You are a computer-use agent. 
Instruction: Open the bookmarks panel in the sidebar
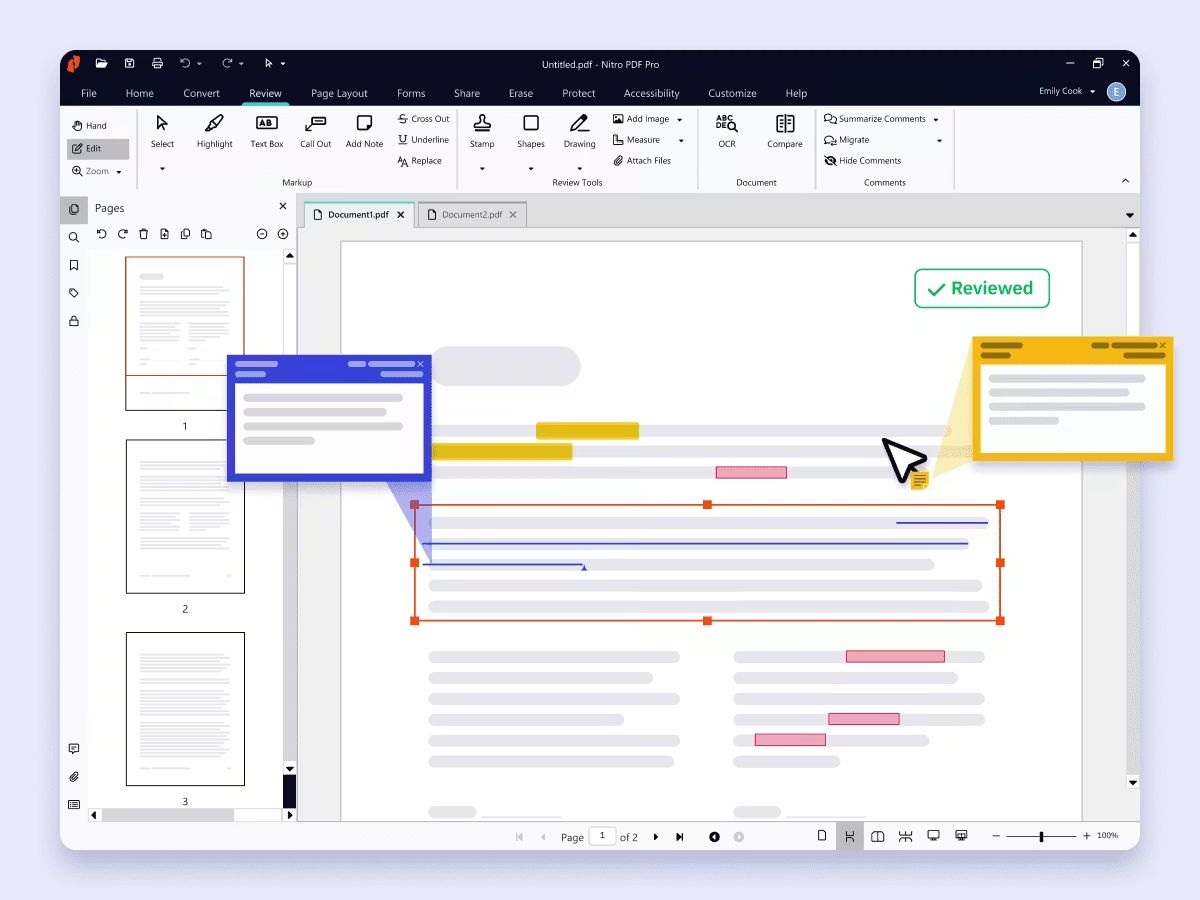tap(74, 265)
